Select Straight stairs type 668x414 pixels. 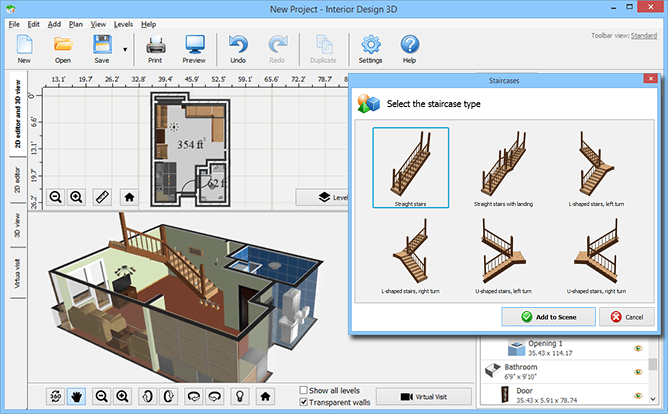[411, 168]
